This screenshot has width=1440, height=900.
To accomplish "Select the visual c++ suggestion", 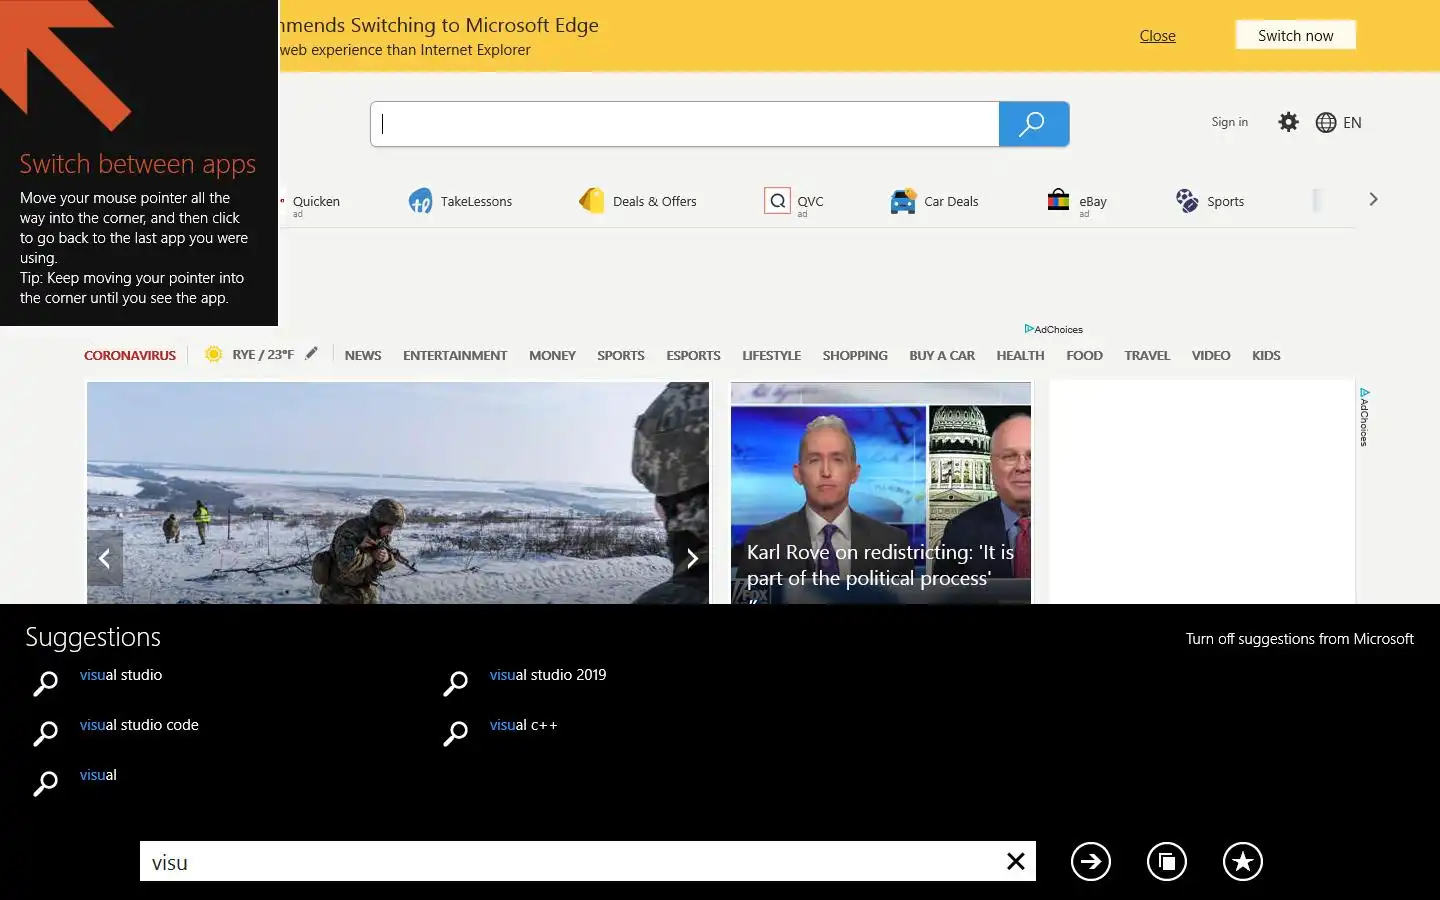I will [523, 725].
